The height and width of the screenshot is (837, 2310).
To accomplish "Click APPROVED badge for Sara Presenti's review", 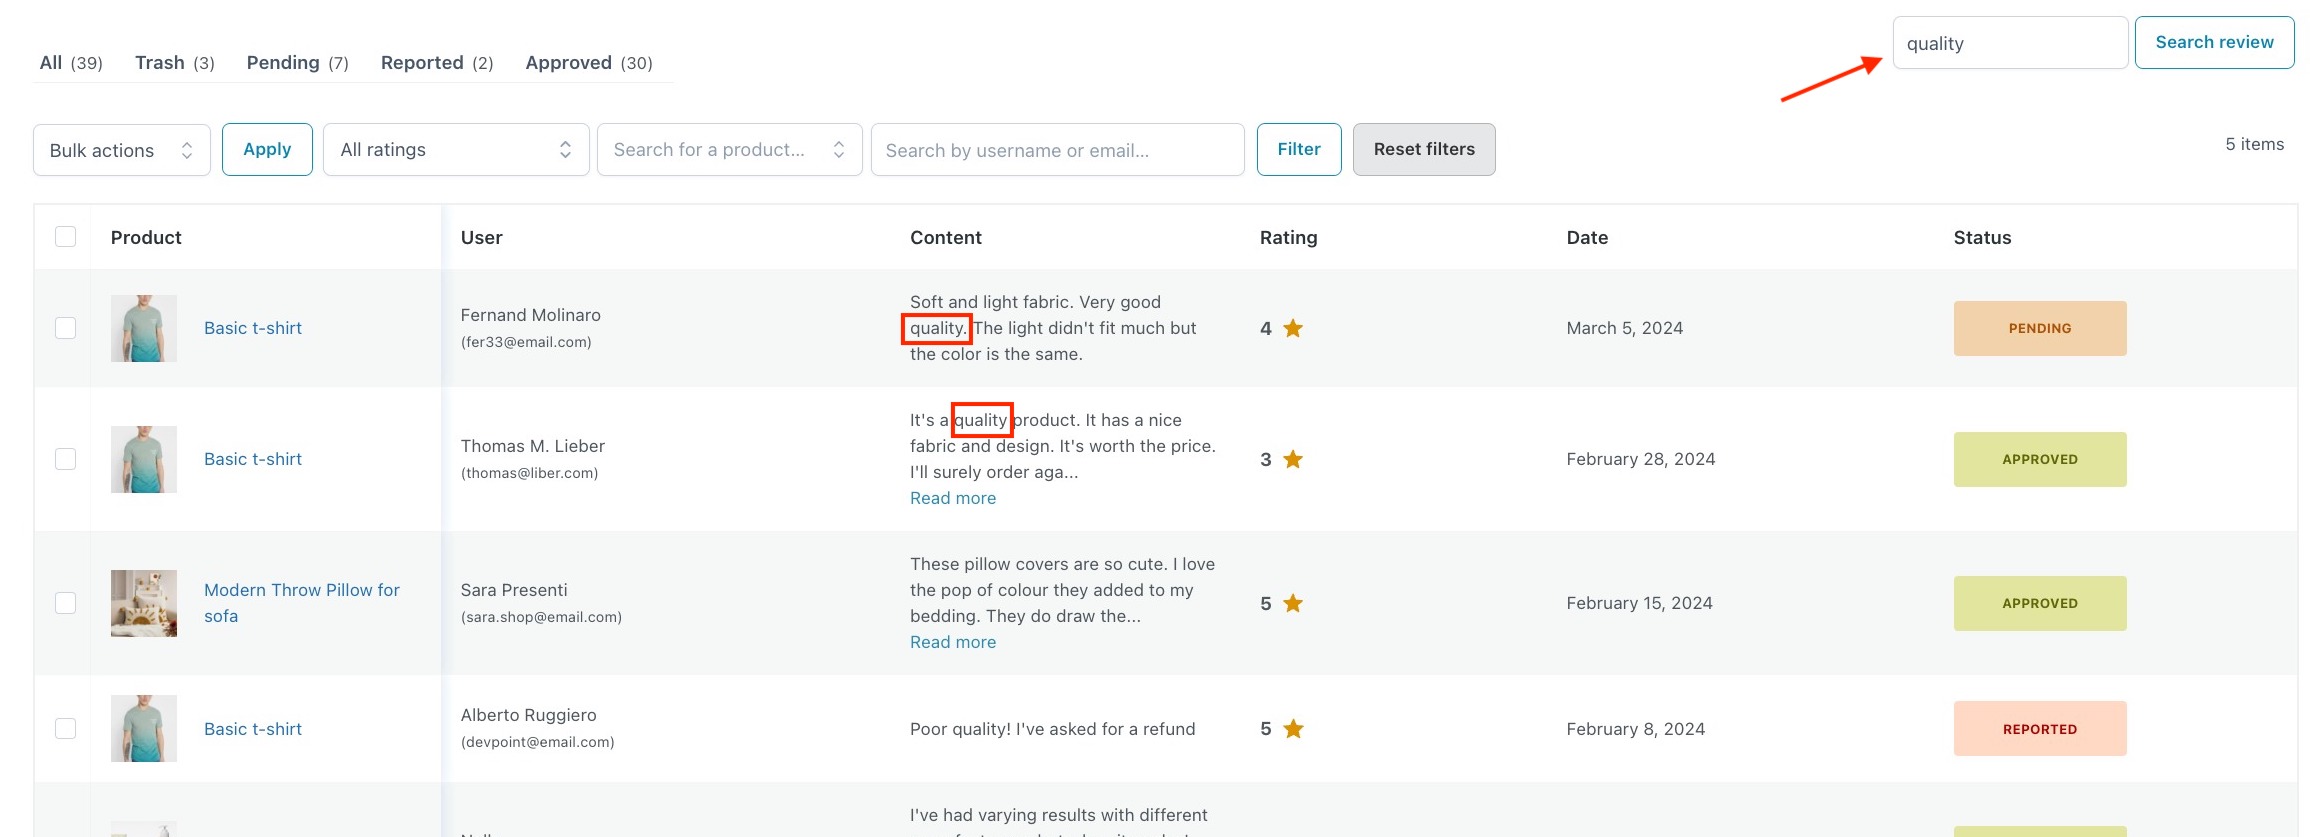I will pyautogui.click(x=2040, y=603).
